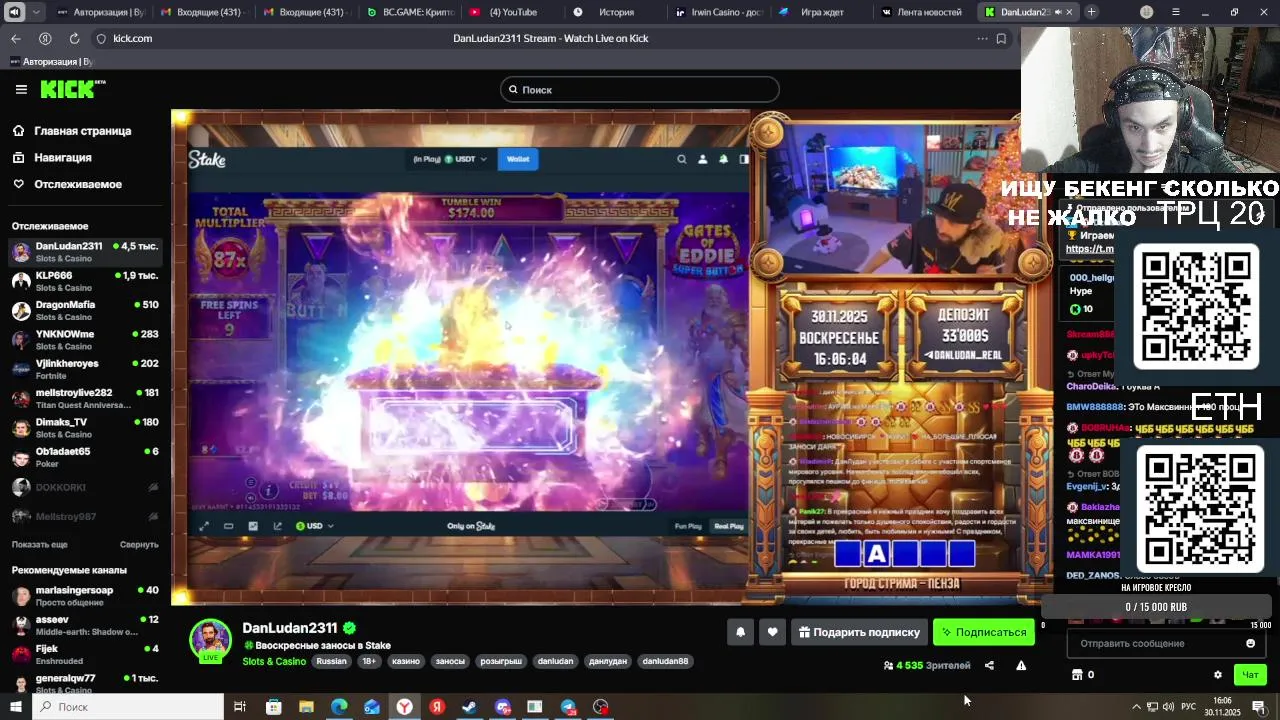Open offline DOKKORKI channel
The image size is (1280, 720).
pos(85,487)
